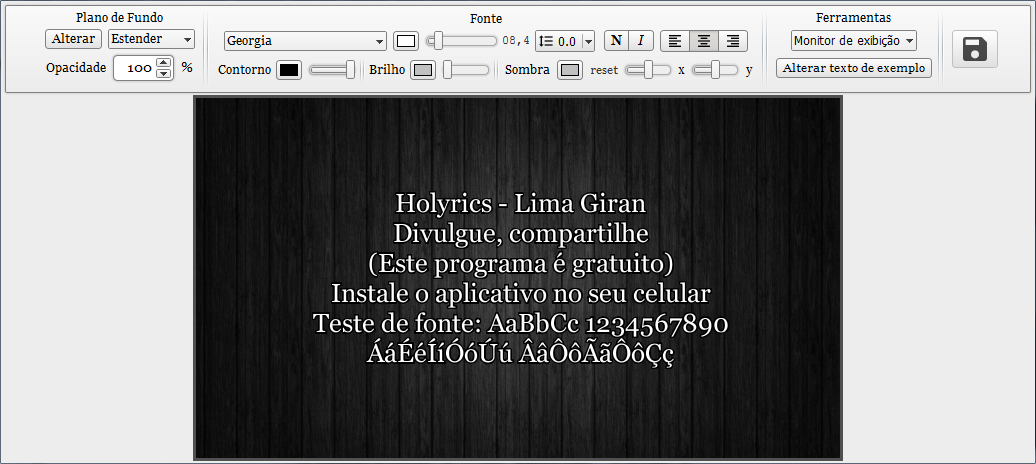1036x464 pixels.
Task: Adjust the Brilho intensity slider
Action: [x=466, y=69]
